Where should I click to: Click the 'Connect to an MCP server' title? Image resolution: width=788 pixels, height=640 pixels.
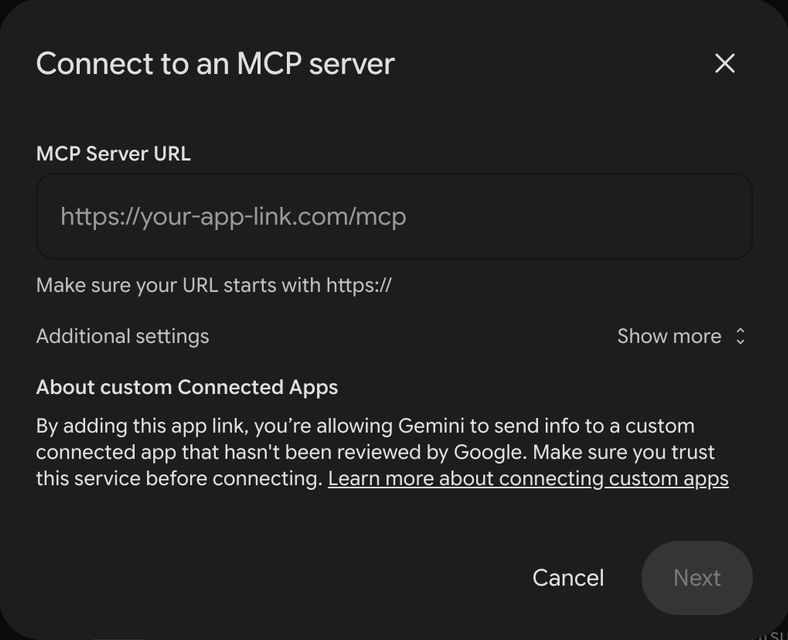[x=215, y=64]
